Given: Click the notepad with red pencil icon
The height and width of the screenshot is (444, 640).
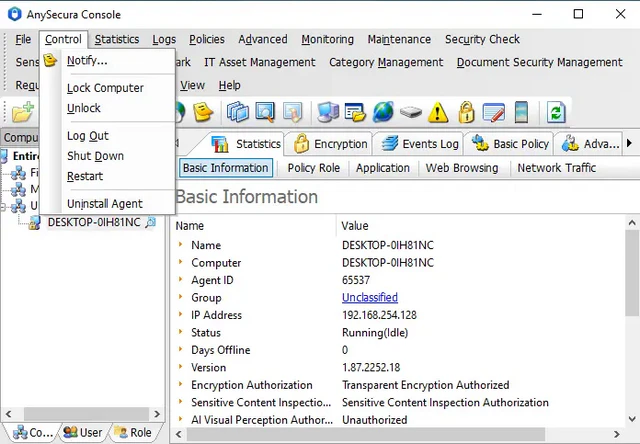Looking at the screenshot, I should point(493,113).
